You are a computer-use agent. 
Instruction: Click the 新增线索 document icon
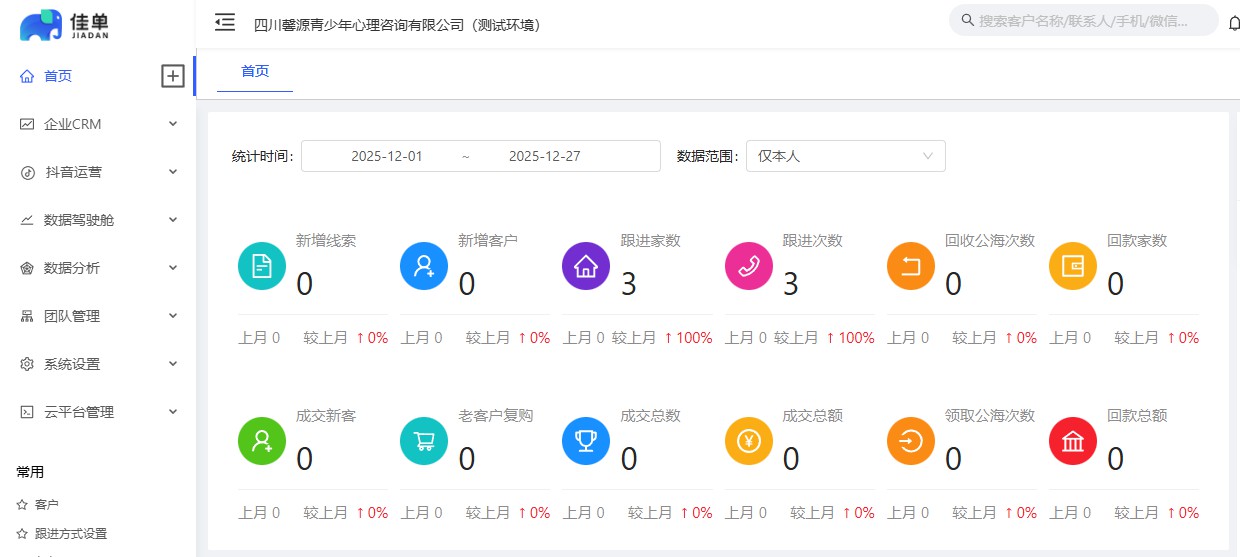click(262, 266)
